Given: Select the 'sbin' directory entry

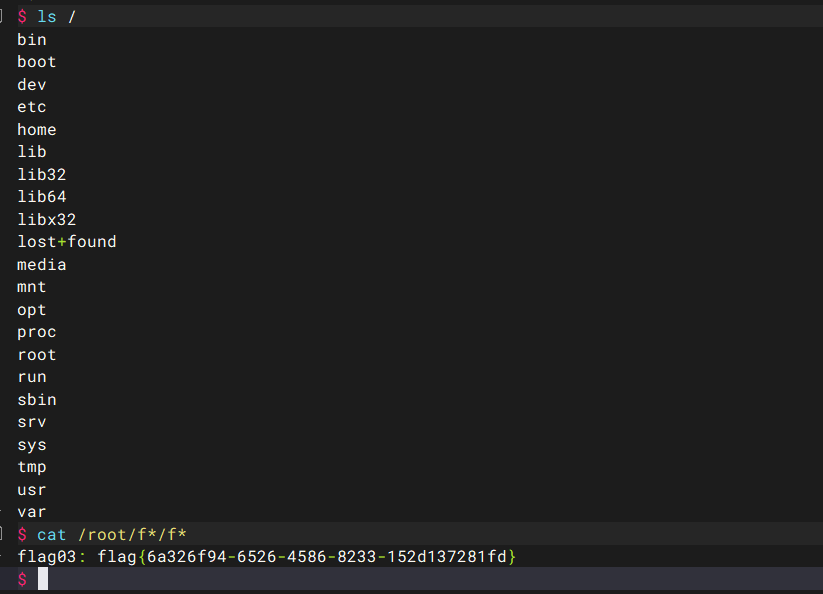Looking at the screenshot, I should point(37,399).
